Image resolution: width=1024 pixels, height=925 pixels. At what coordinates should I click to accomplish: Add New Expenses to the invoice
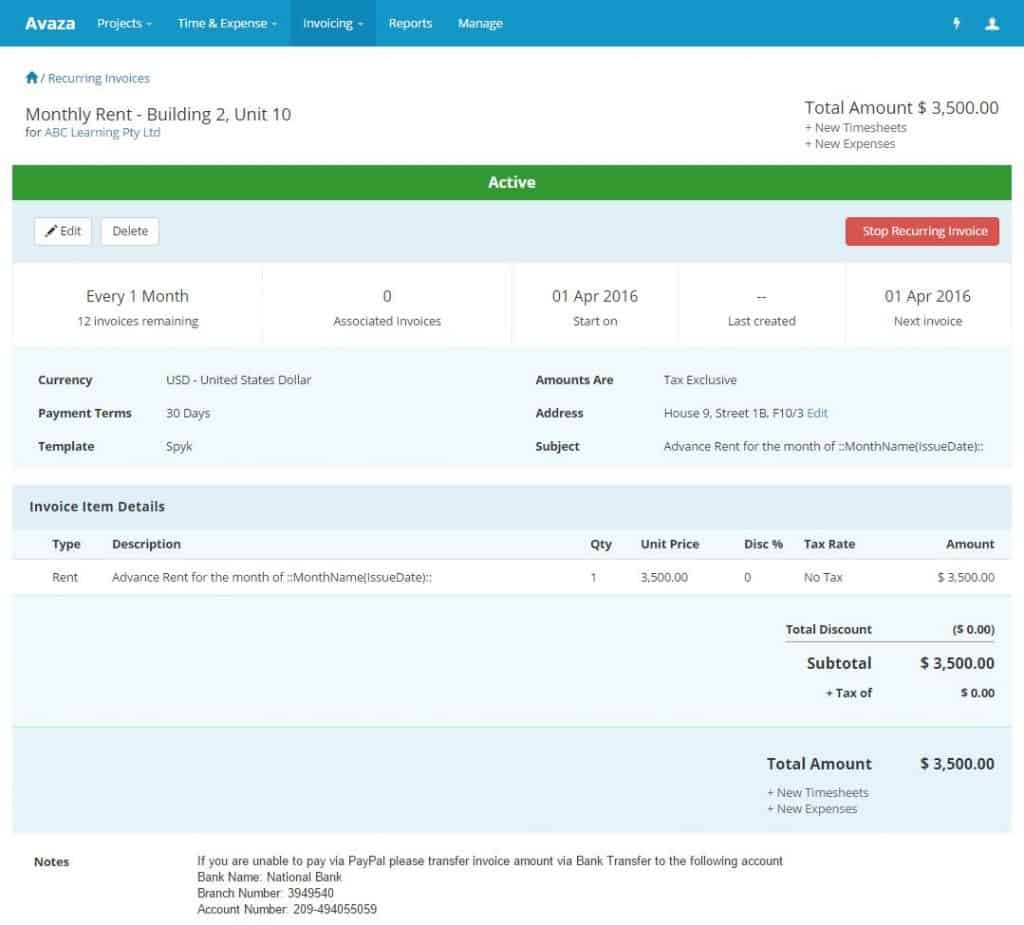(852, 143)
